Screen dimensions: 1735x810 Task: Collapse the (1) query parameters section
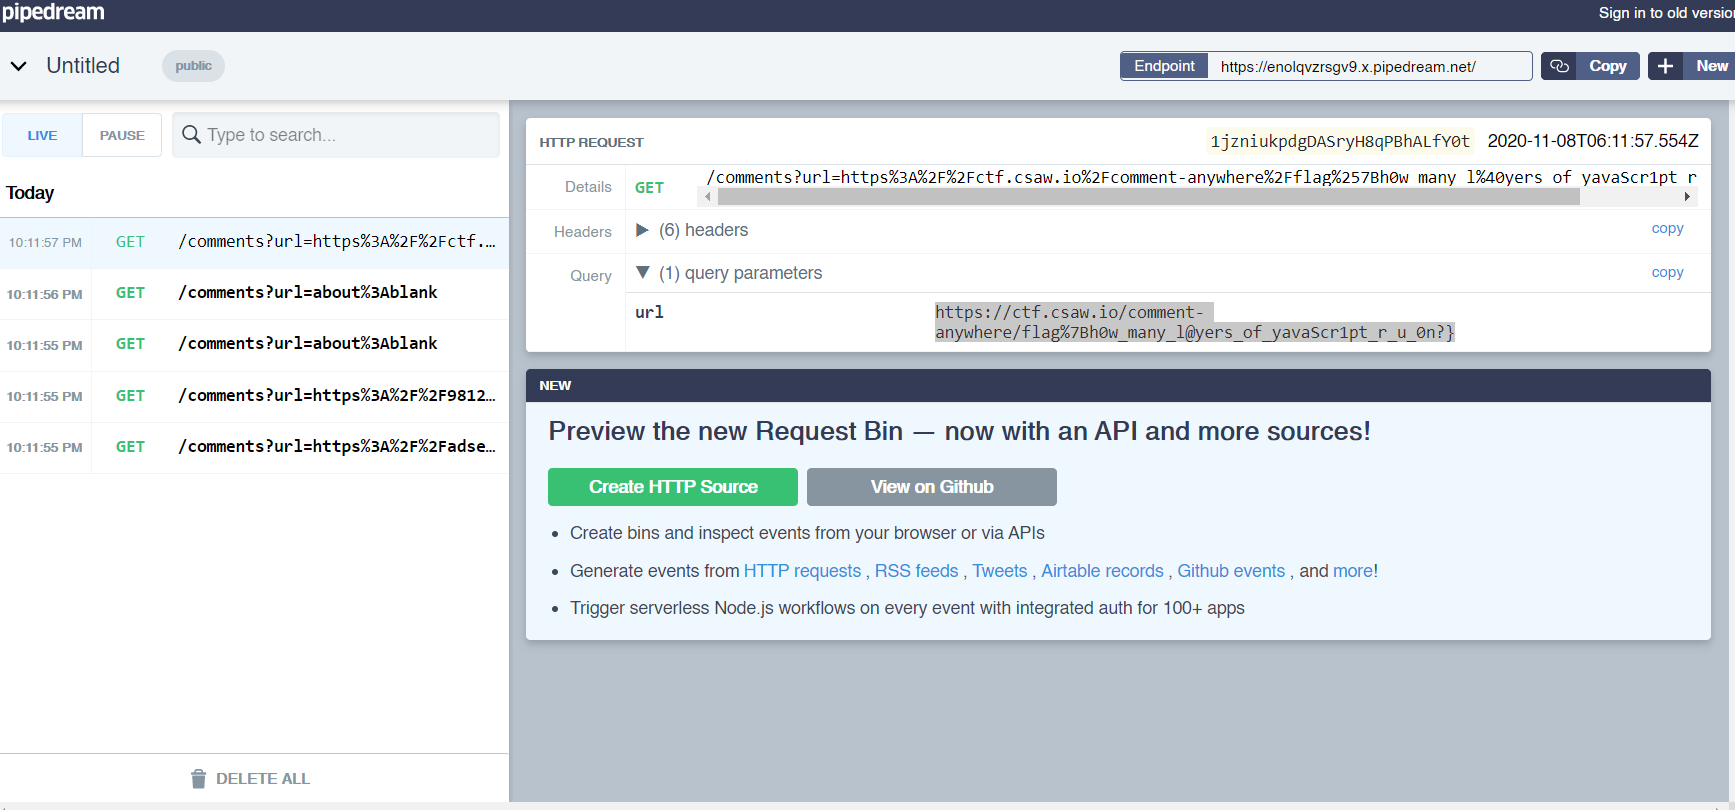pos(643,273)
